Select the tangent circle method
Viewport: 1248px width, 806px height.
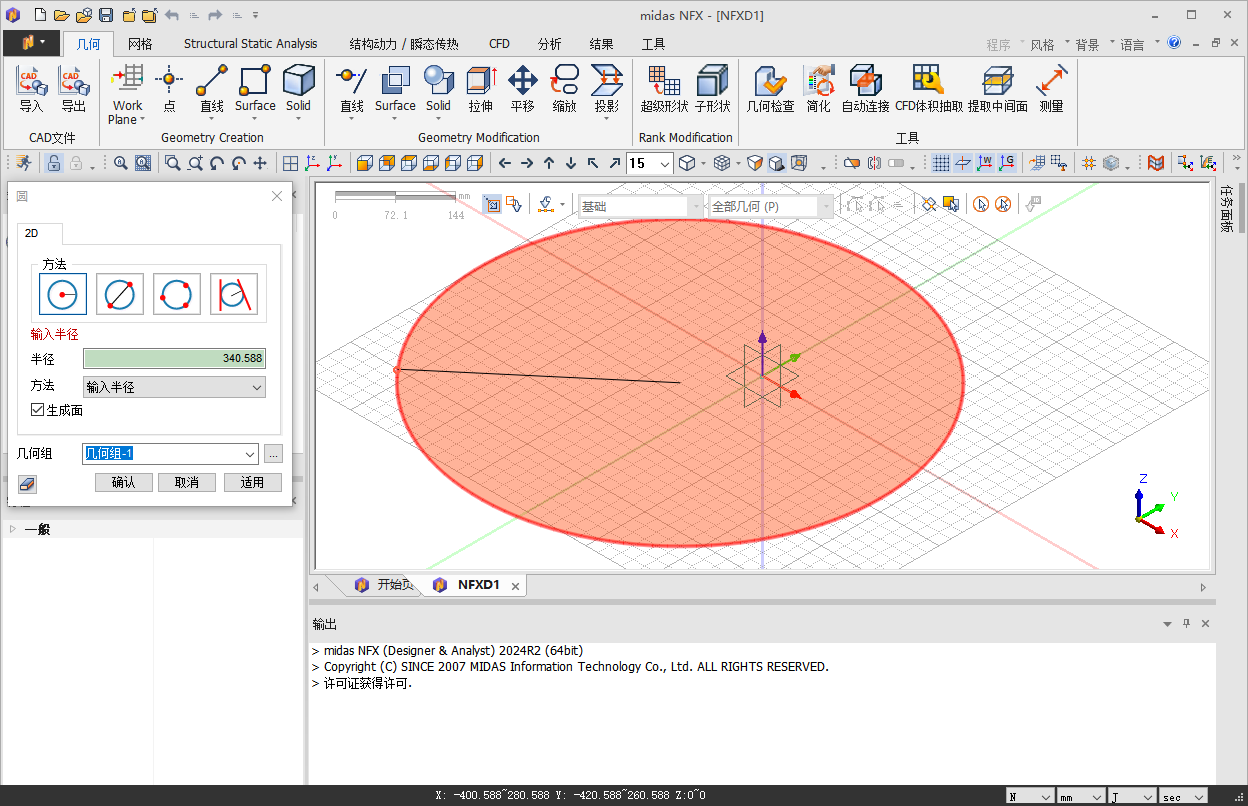pos(234,294)
